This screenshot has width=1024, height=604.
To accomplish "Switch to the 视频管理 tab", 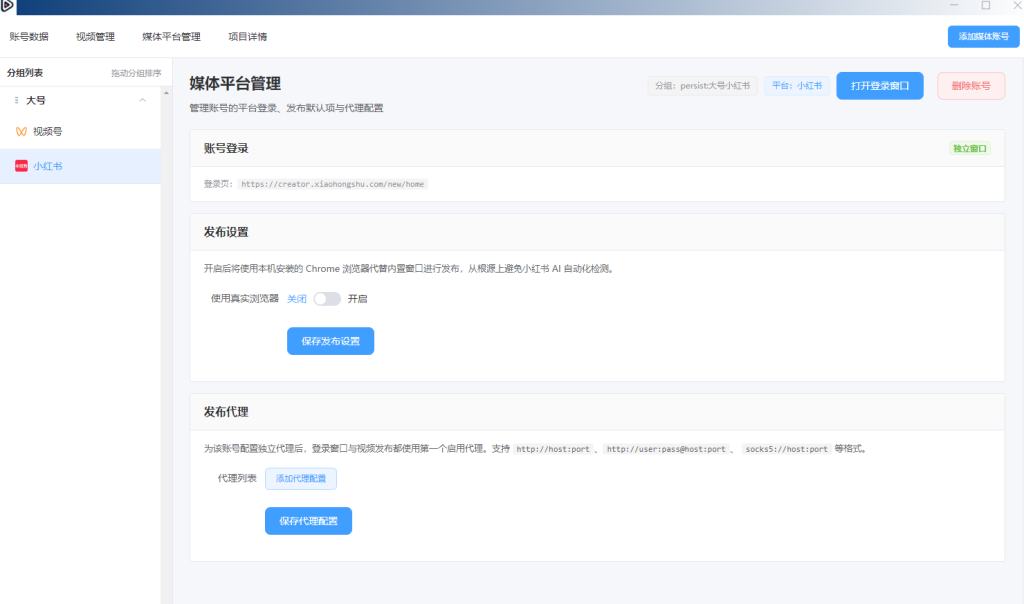I will [x=95, y=37].
